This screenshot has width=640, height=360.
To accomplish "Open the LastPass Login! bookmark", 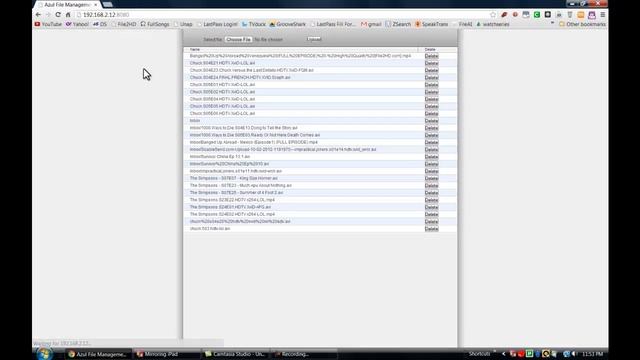I will point(217,24).
